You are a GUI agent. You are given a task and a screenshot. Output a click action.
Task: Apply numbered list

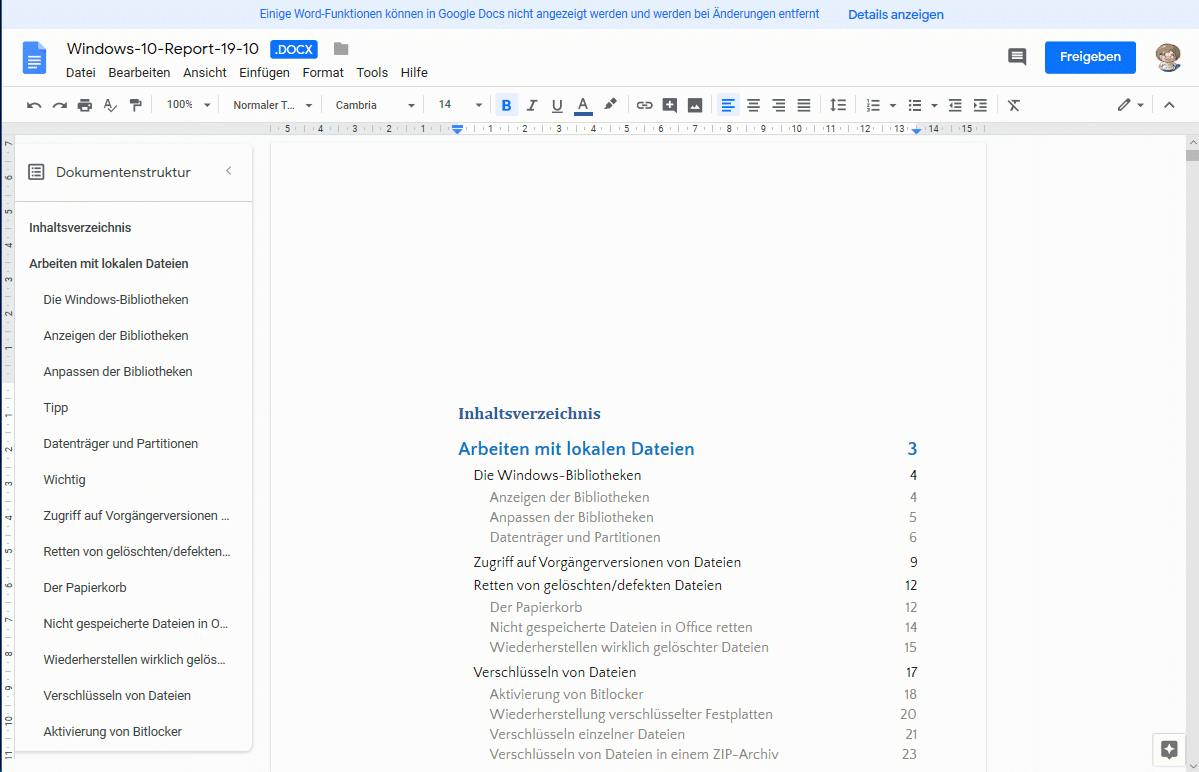click(x=872, y=105)
